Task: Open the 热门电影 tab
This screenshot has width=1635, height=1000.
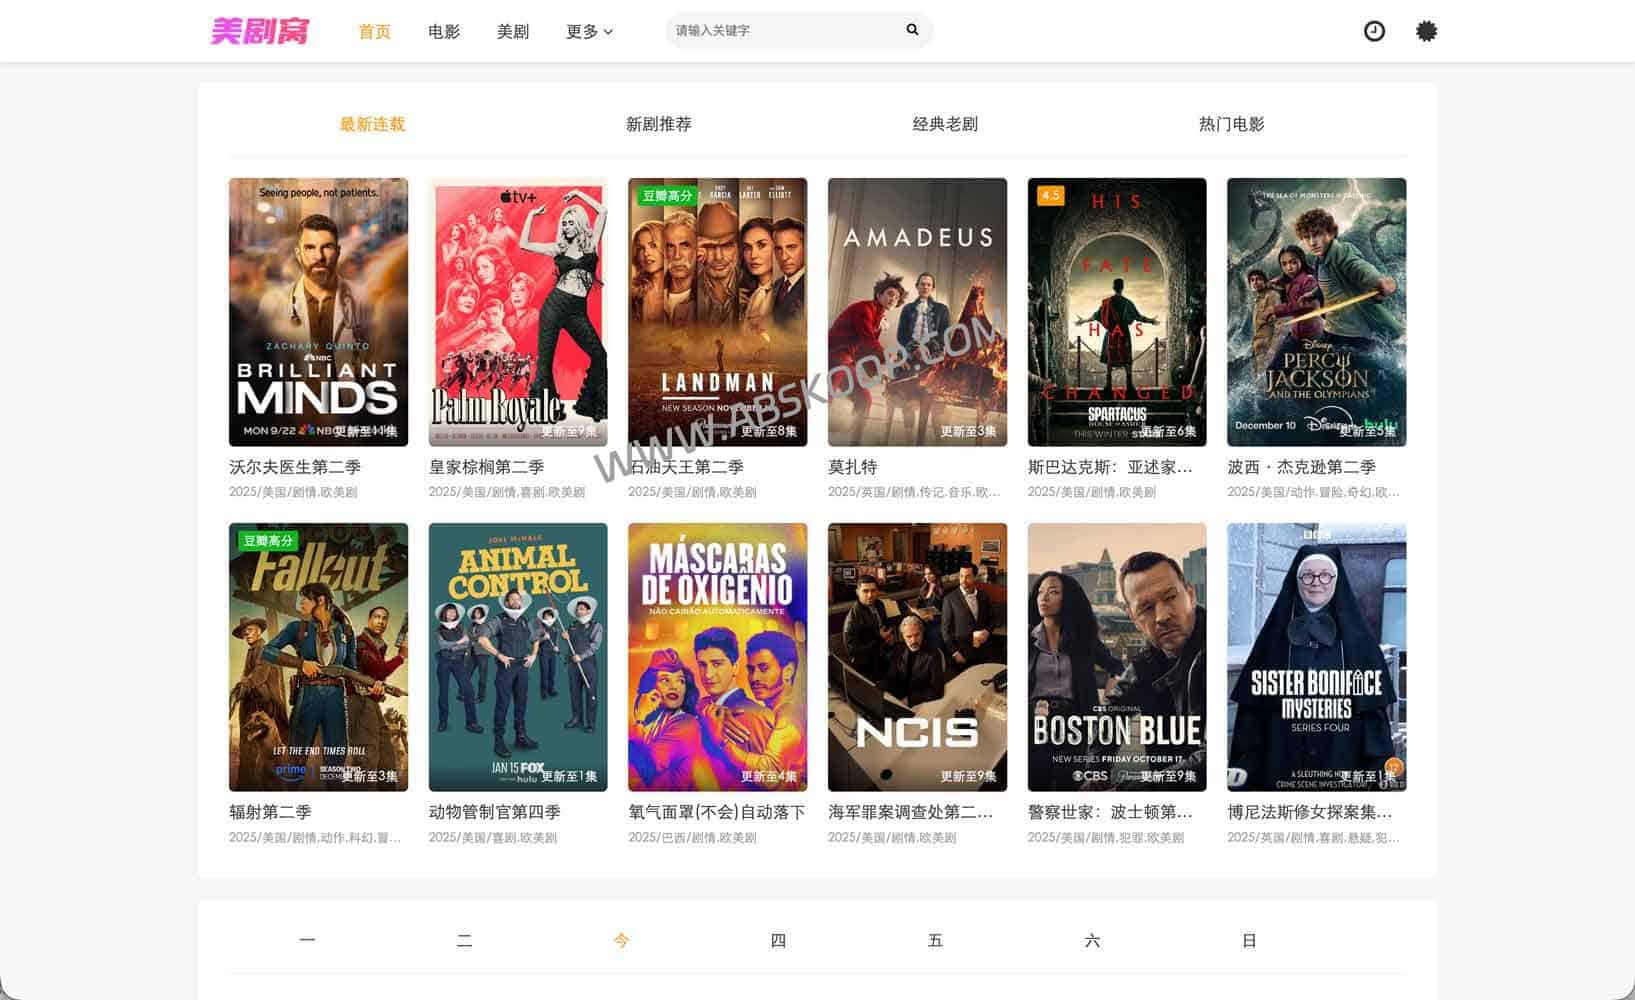Action: [1229, 124]
